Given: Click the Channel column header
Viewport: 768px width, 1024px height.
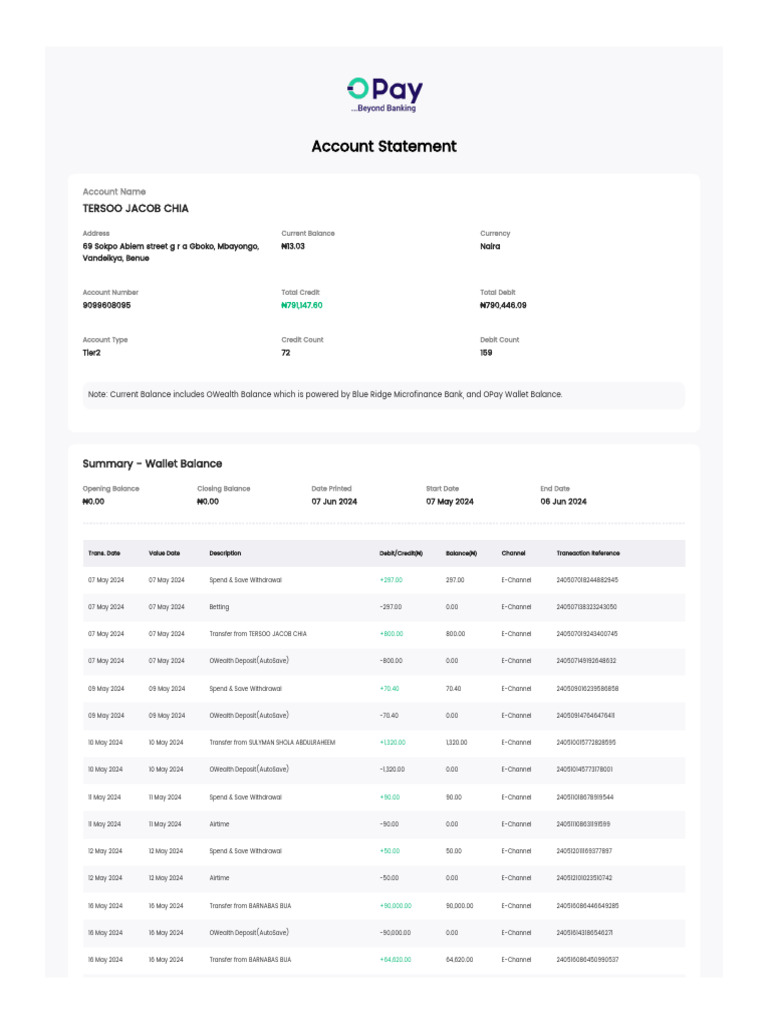Looking at the screenshot, I should pyautogui.click(x=513, y=553).
